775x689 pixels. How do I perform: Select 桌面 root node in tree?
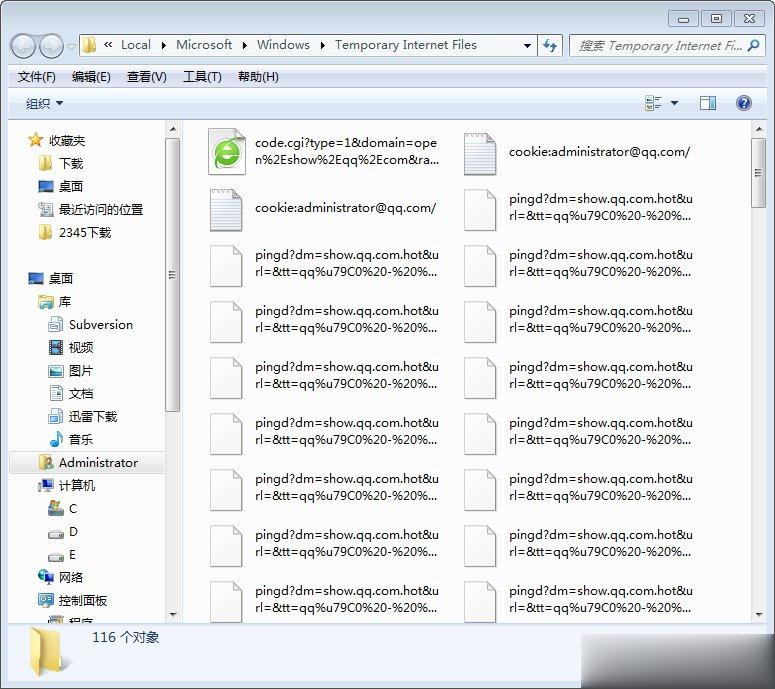click(x=51, y=278)
